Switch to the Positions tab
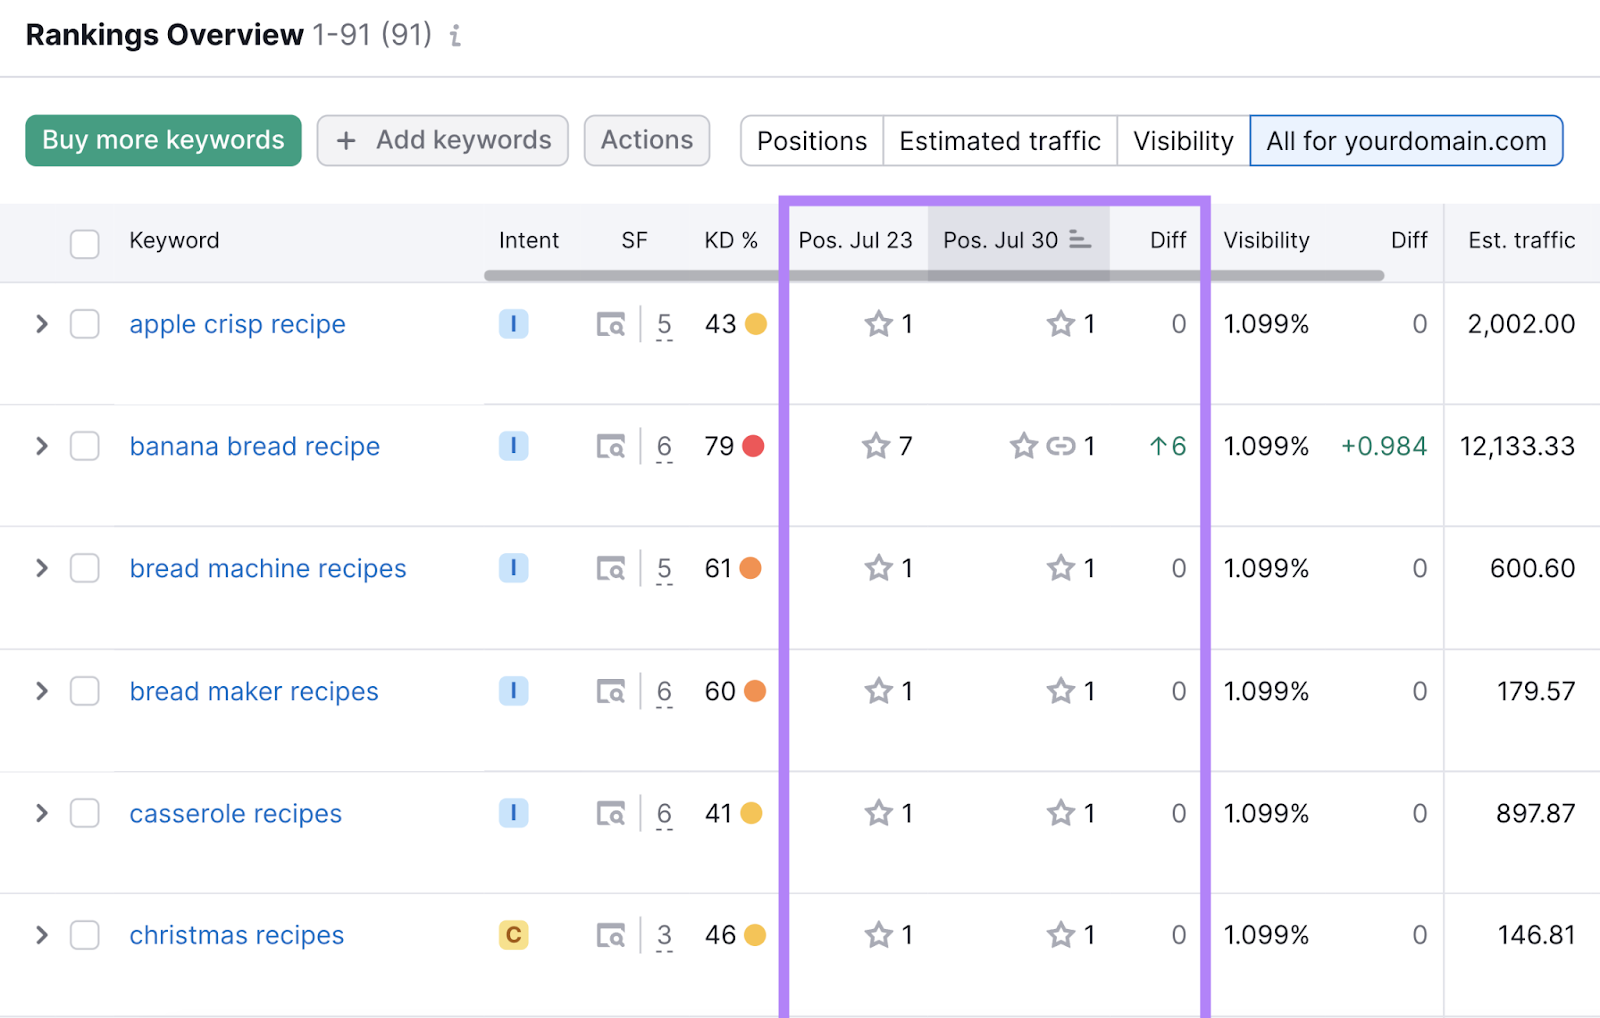The height and width of the screenshot is (1018, 1600). click(x=811, y=140)
